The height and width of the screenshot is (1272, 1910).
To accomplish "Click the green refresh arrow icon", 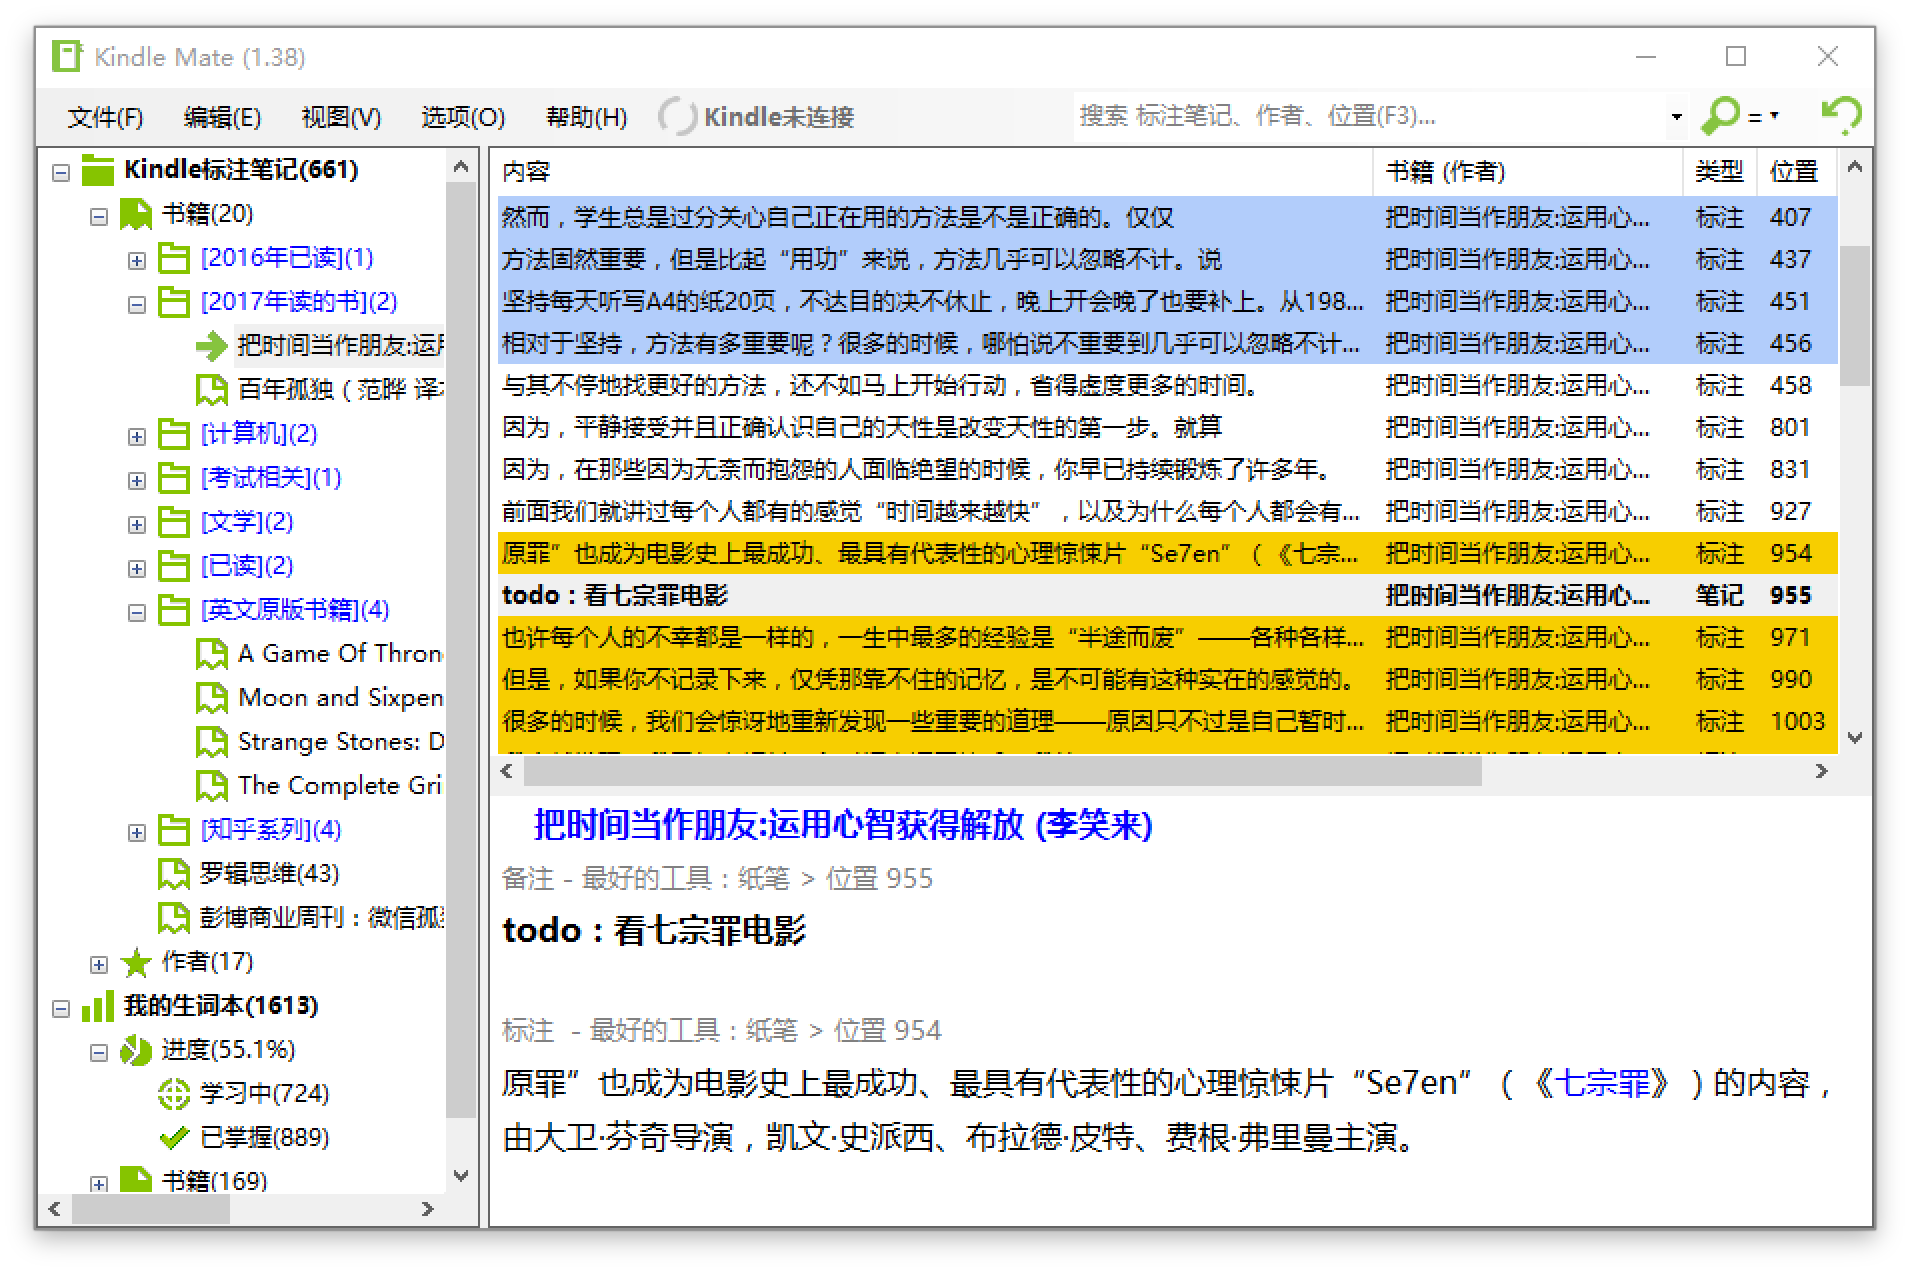I will pyautogui.click(x=1841, y=116).
